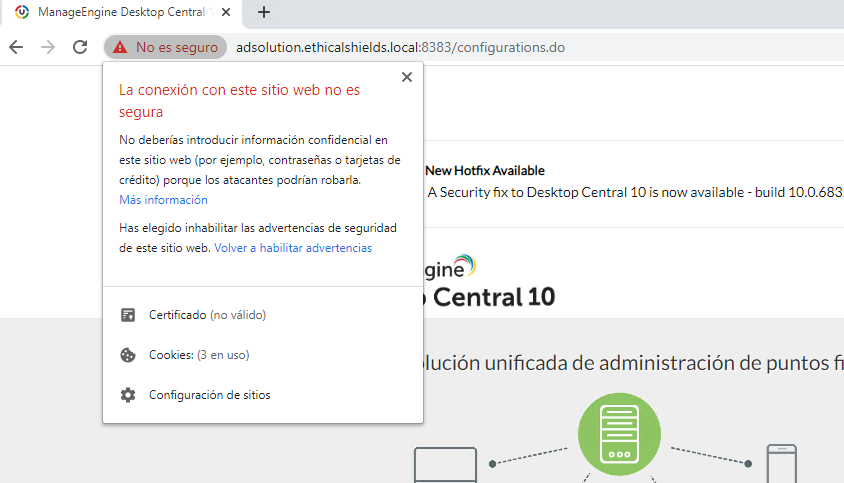Image resolution: width=844 pixels, height=483 pixels.
Task: Click the ManageEngine tab favicon
Action: click(22, 12)
